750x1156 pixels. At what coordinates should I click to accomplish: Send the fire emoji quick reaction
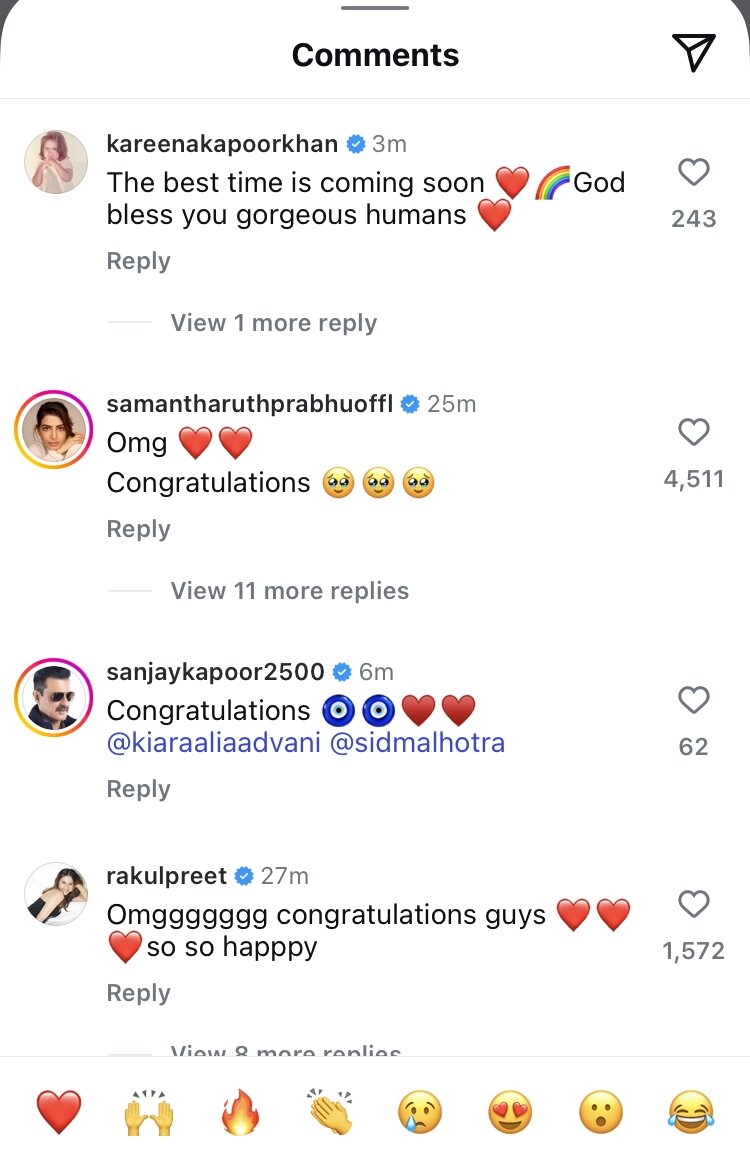(240, 1112)
